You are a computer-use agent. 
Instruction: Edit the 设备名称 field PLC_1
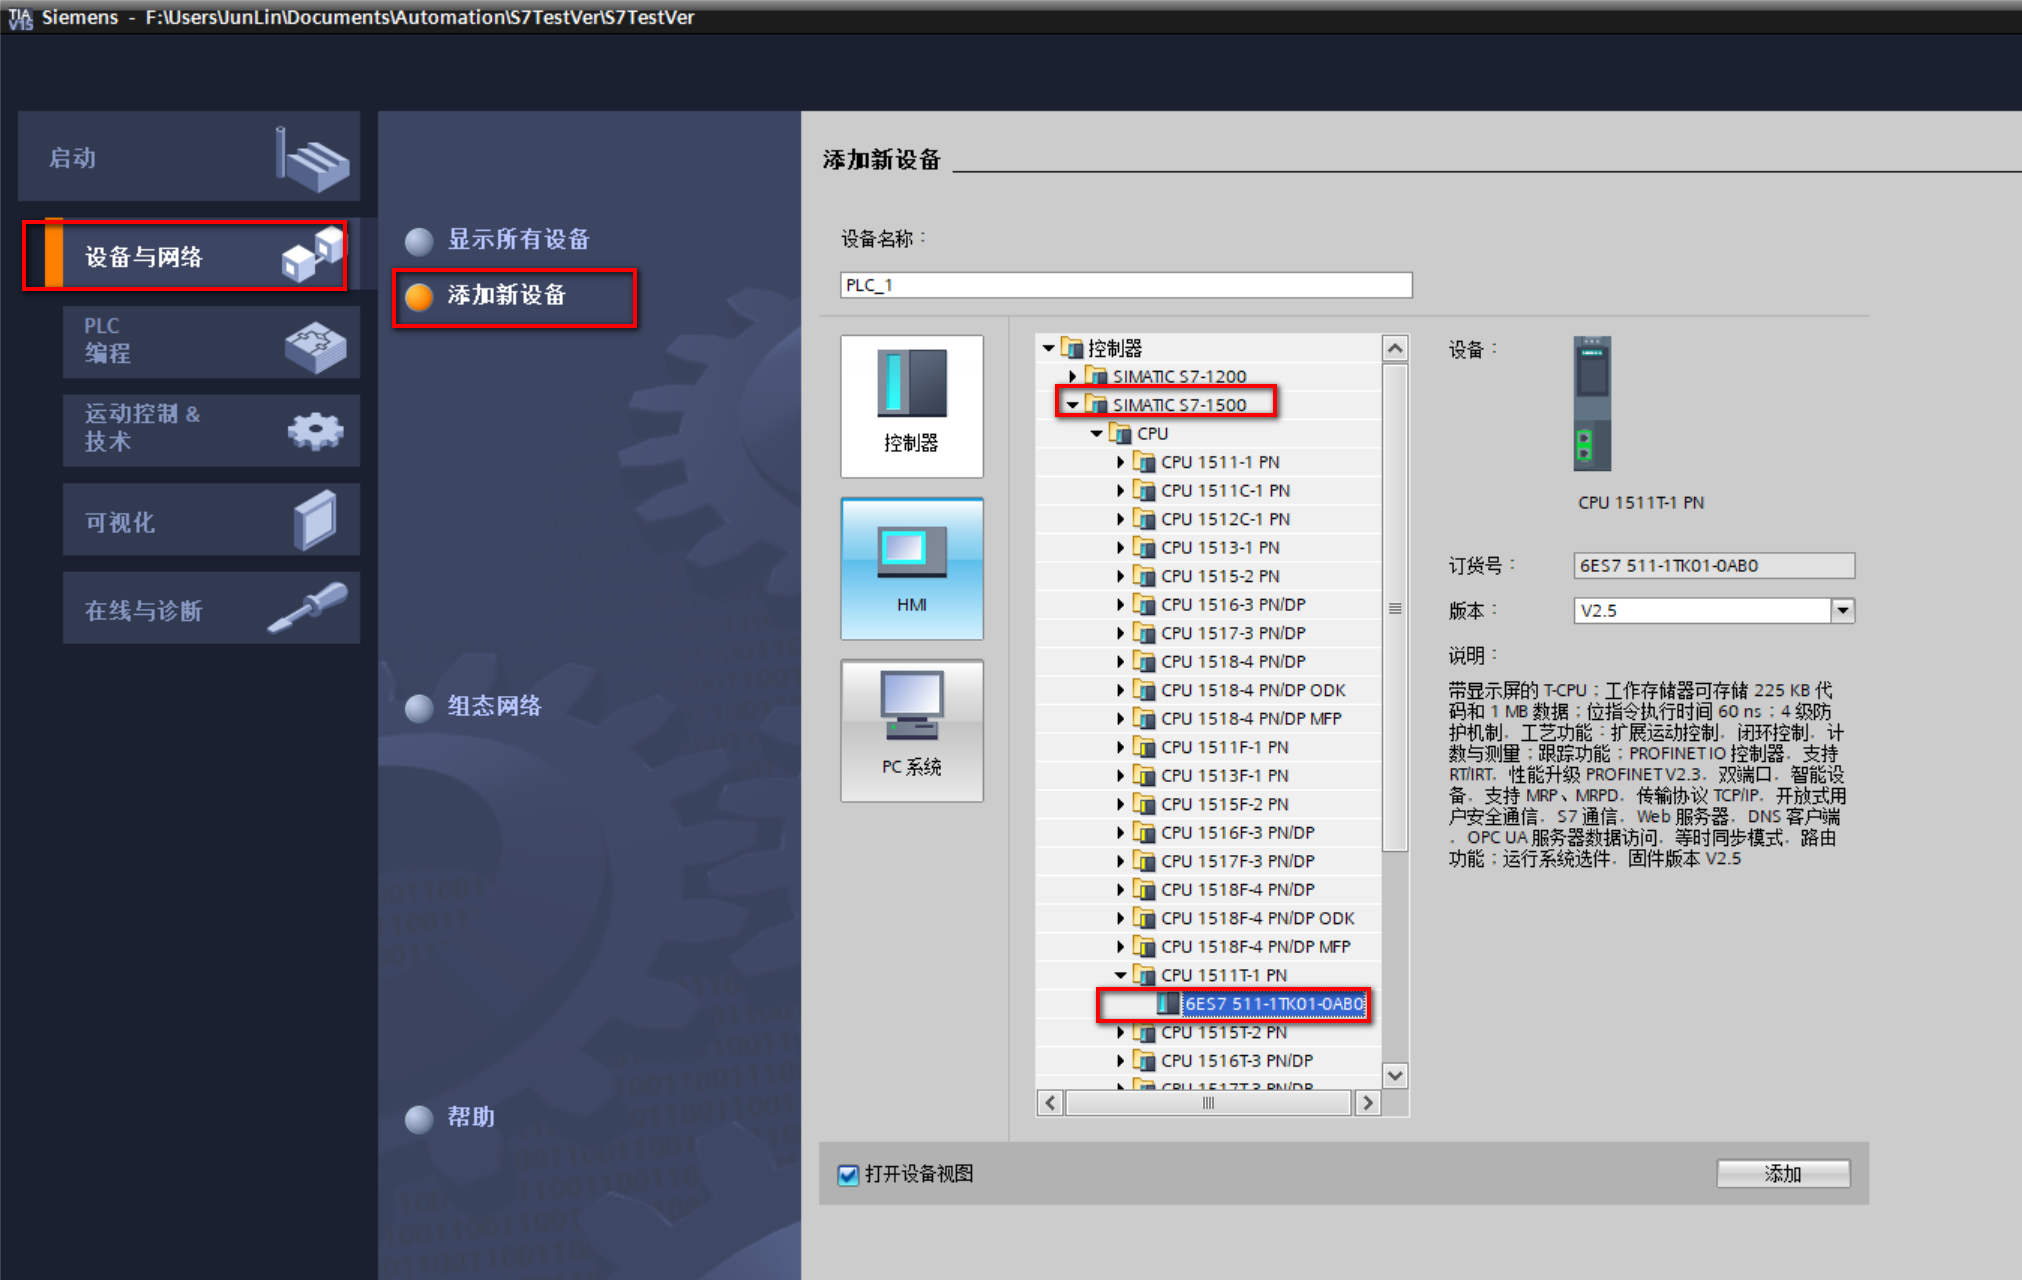coord(1126,285)
